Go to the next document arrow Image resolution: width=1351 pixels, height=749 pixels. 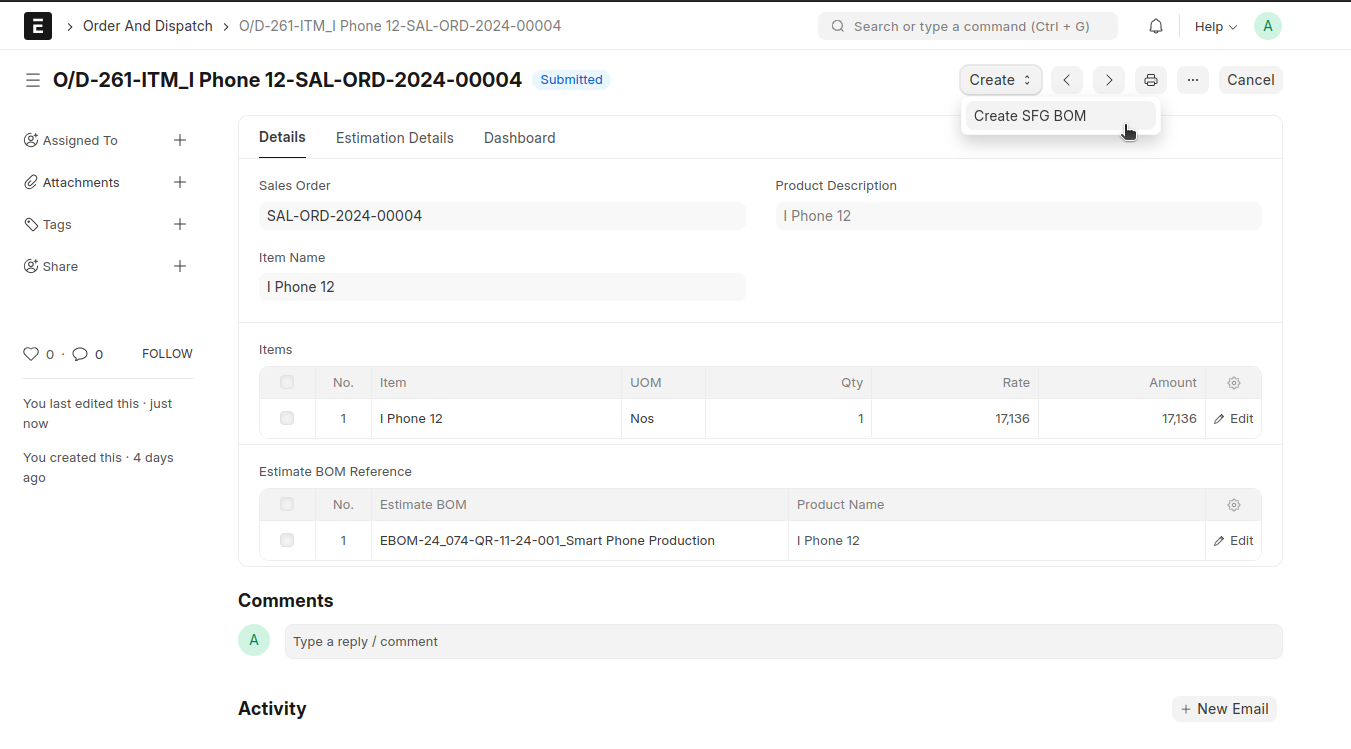pos(1109,80)
